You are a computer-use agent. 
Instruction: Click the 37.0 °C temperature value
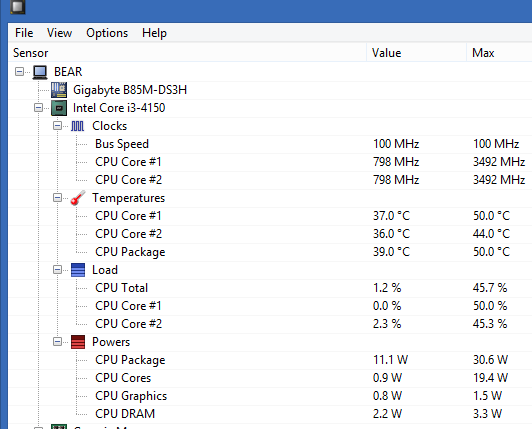tap(391, 216)
